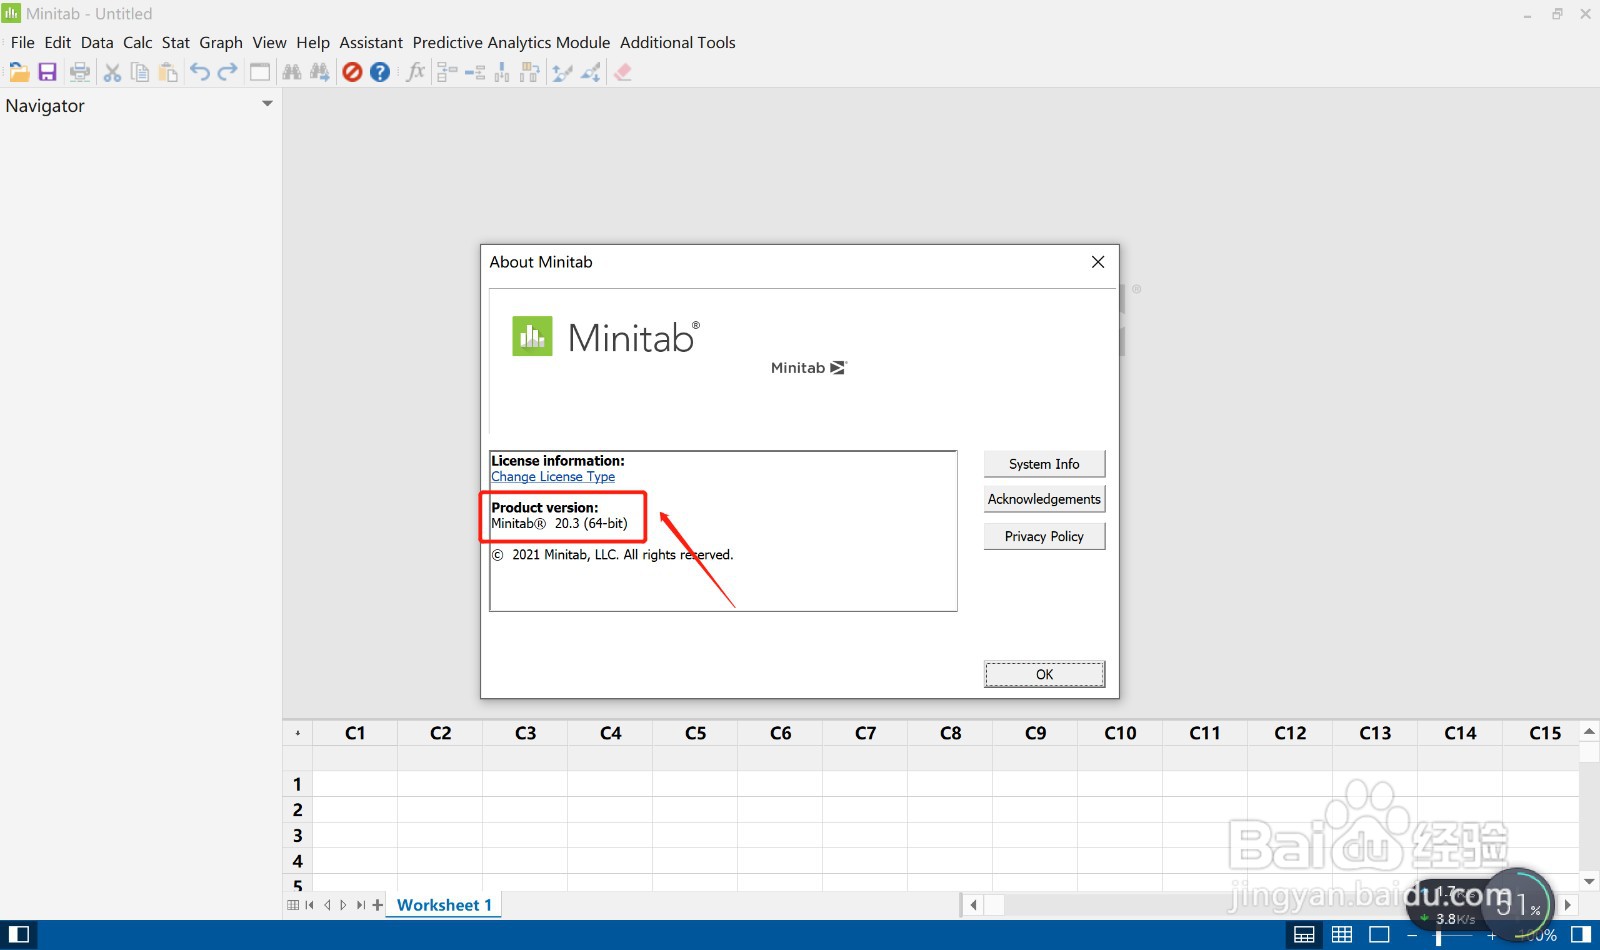This screenshot has width=1600, height=950.
Task: Click the Acknowledgements button
Action: click(x=1044, y=499)
